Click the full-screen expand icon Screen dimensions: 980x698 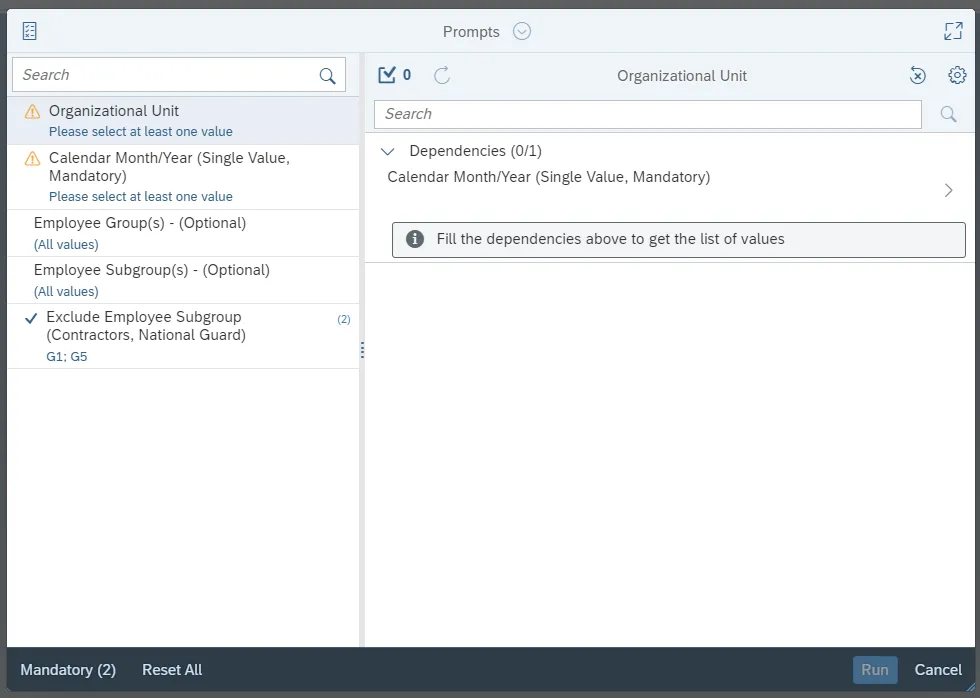[x=953, y=31]
